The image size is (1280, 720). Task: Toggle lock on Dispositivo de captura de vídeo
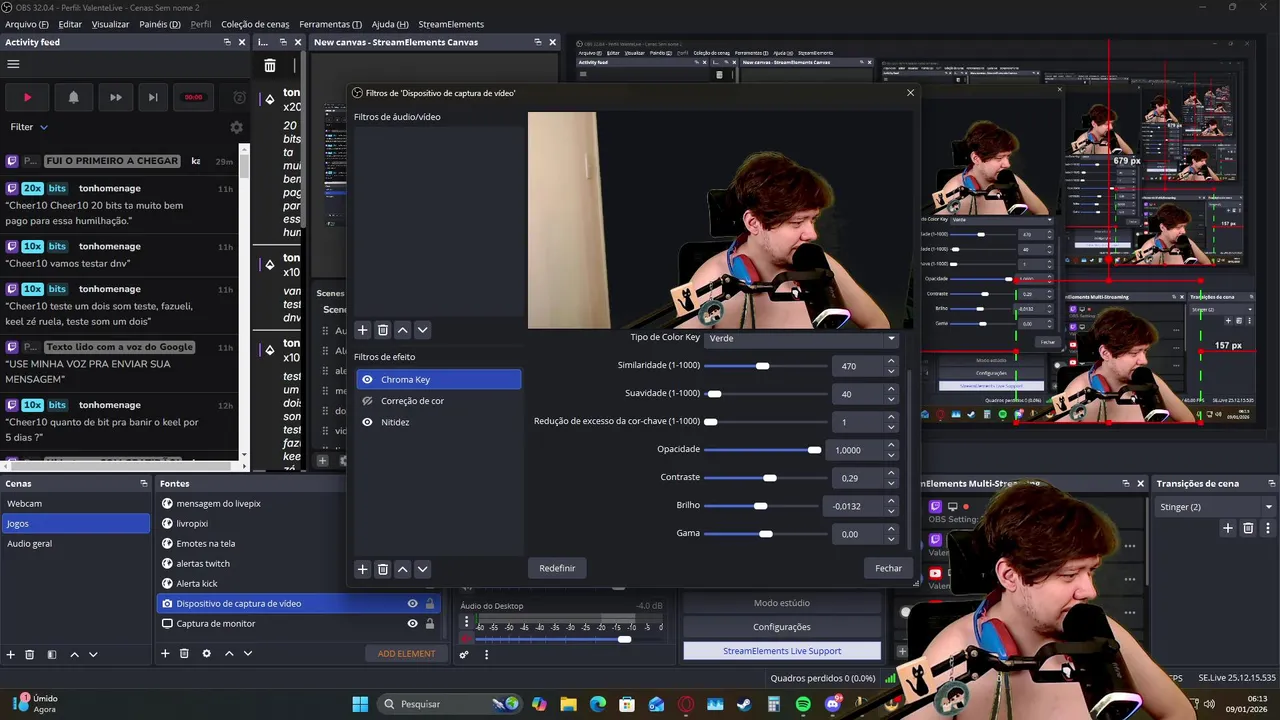(x=430, y=604)
